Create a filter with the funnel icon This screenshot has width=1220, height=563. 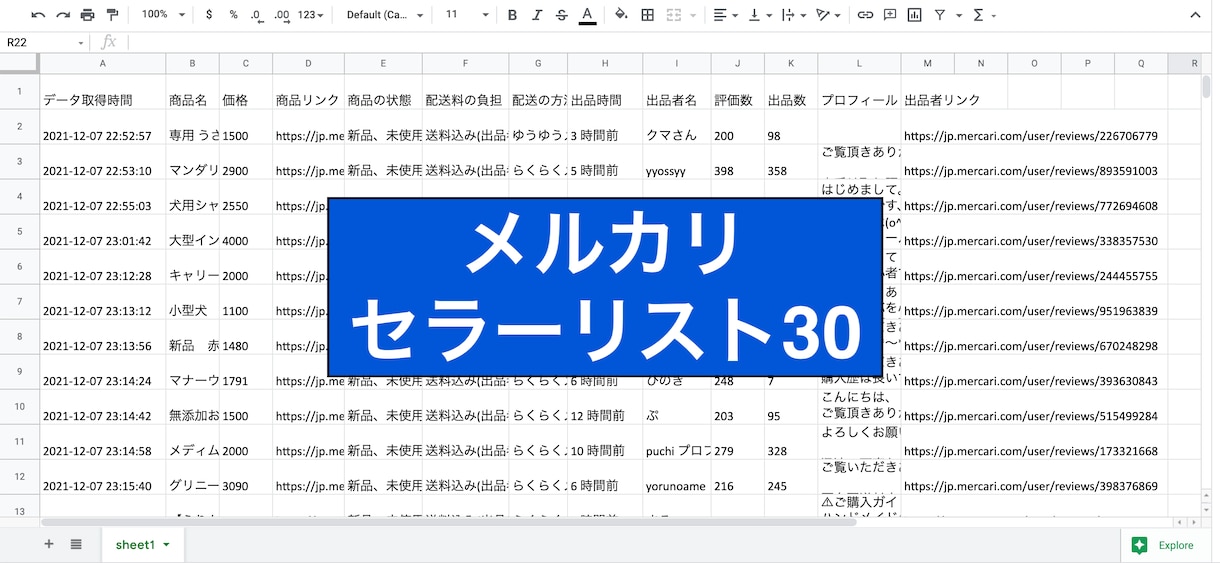[x=940, y=15]
